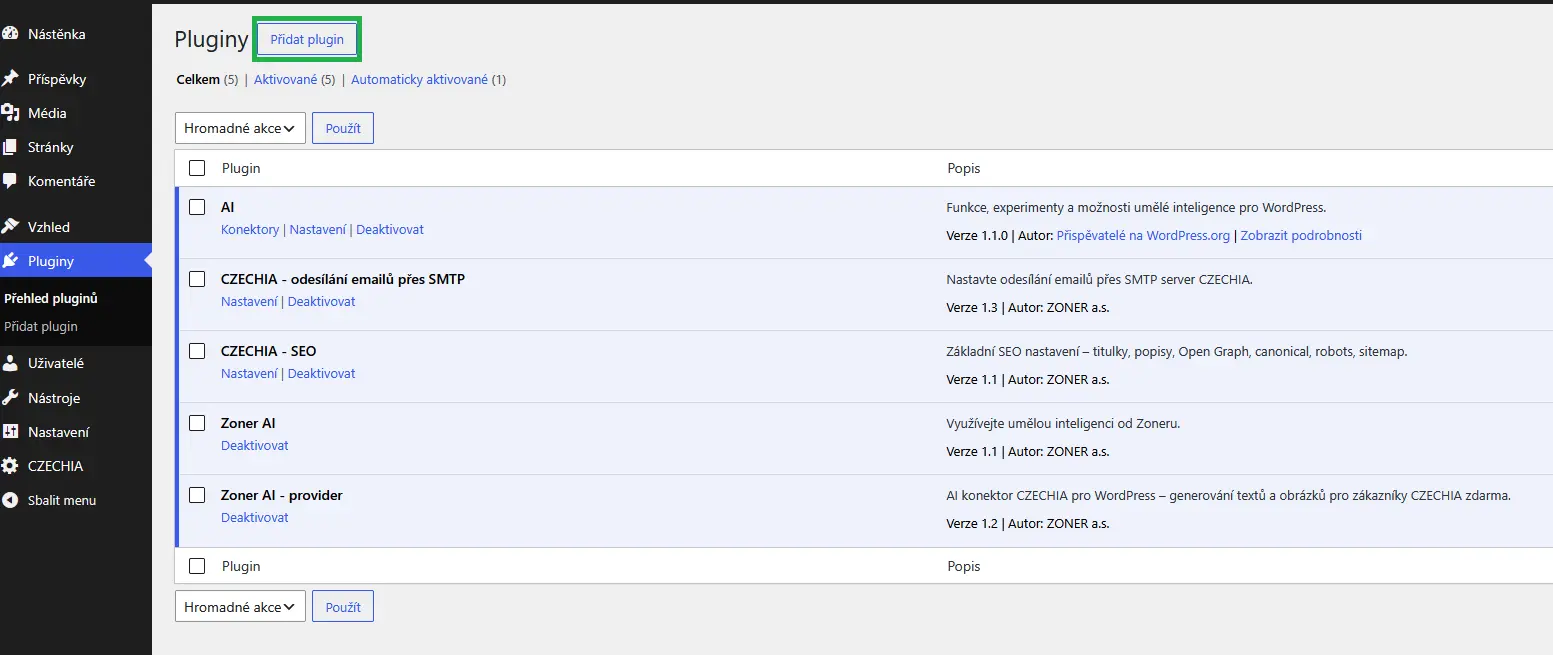1553x655 pixels.
Task: Click the Uživatelé person icon
Action: (x=10, y=364)
